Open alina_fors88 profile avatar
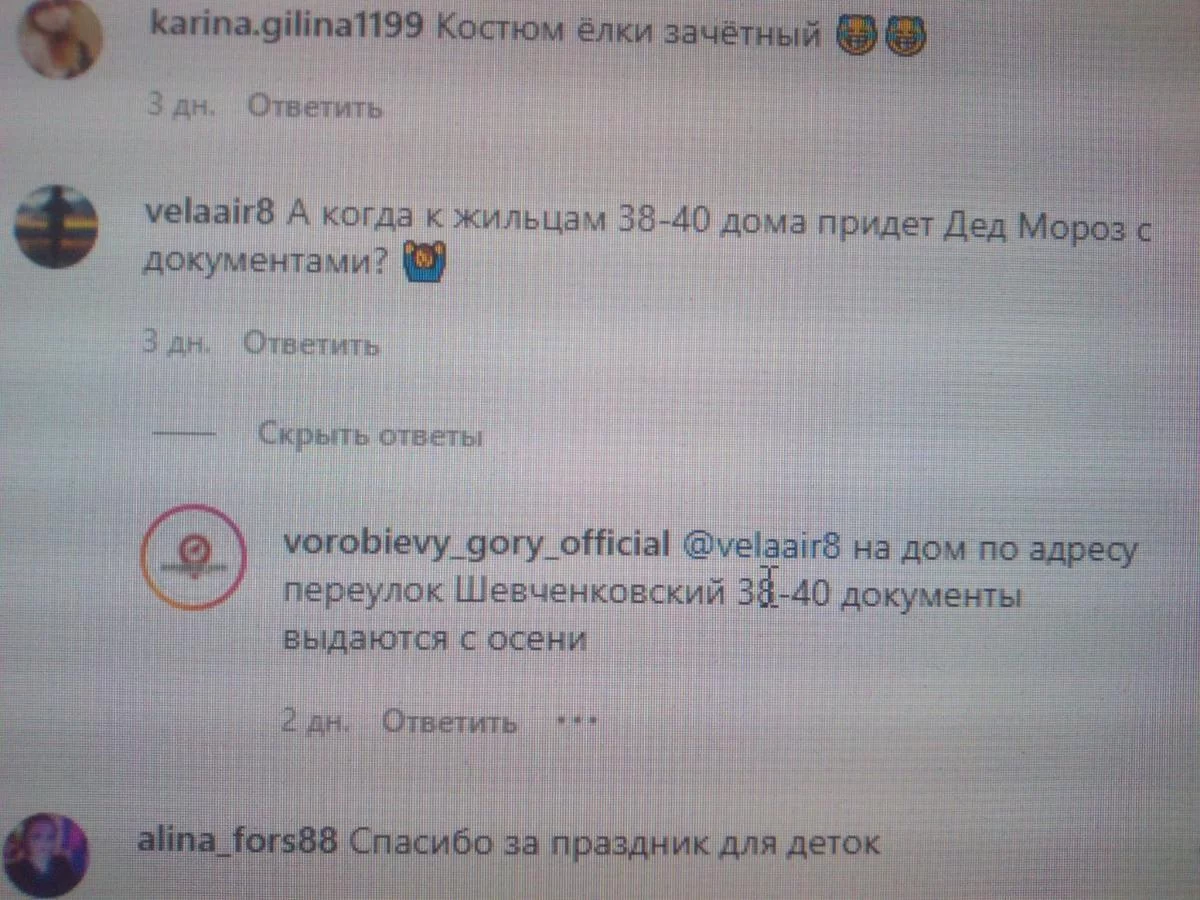The width and height of the screenshot is (1200, 900). pyautogui.click(x=50, y=855)
